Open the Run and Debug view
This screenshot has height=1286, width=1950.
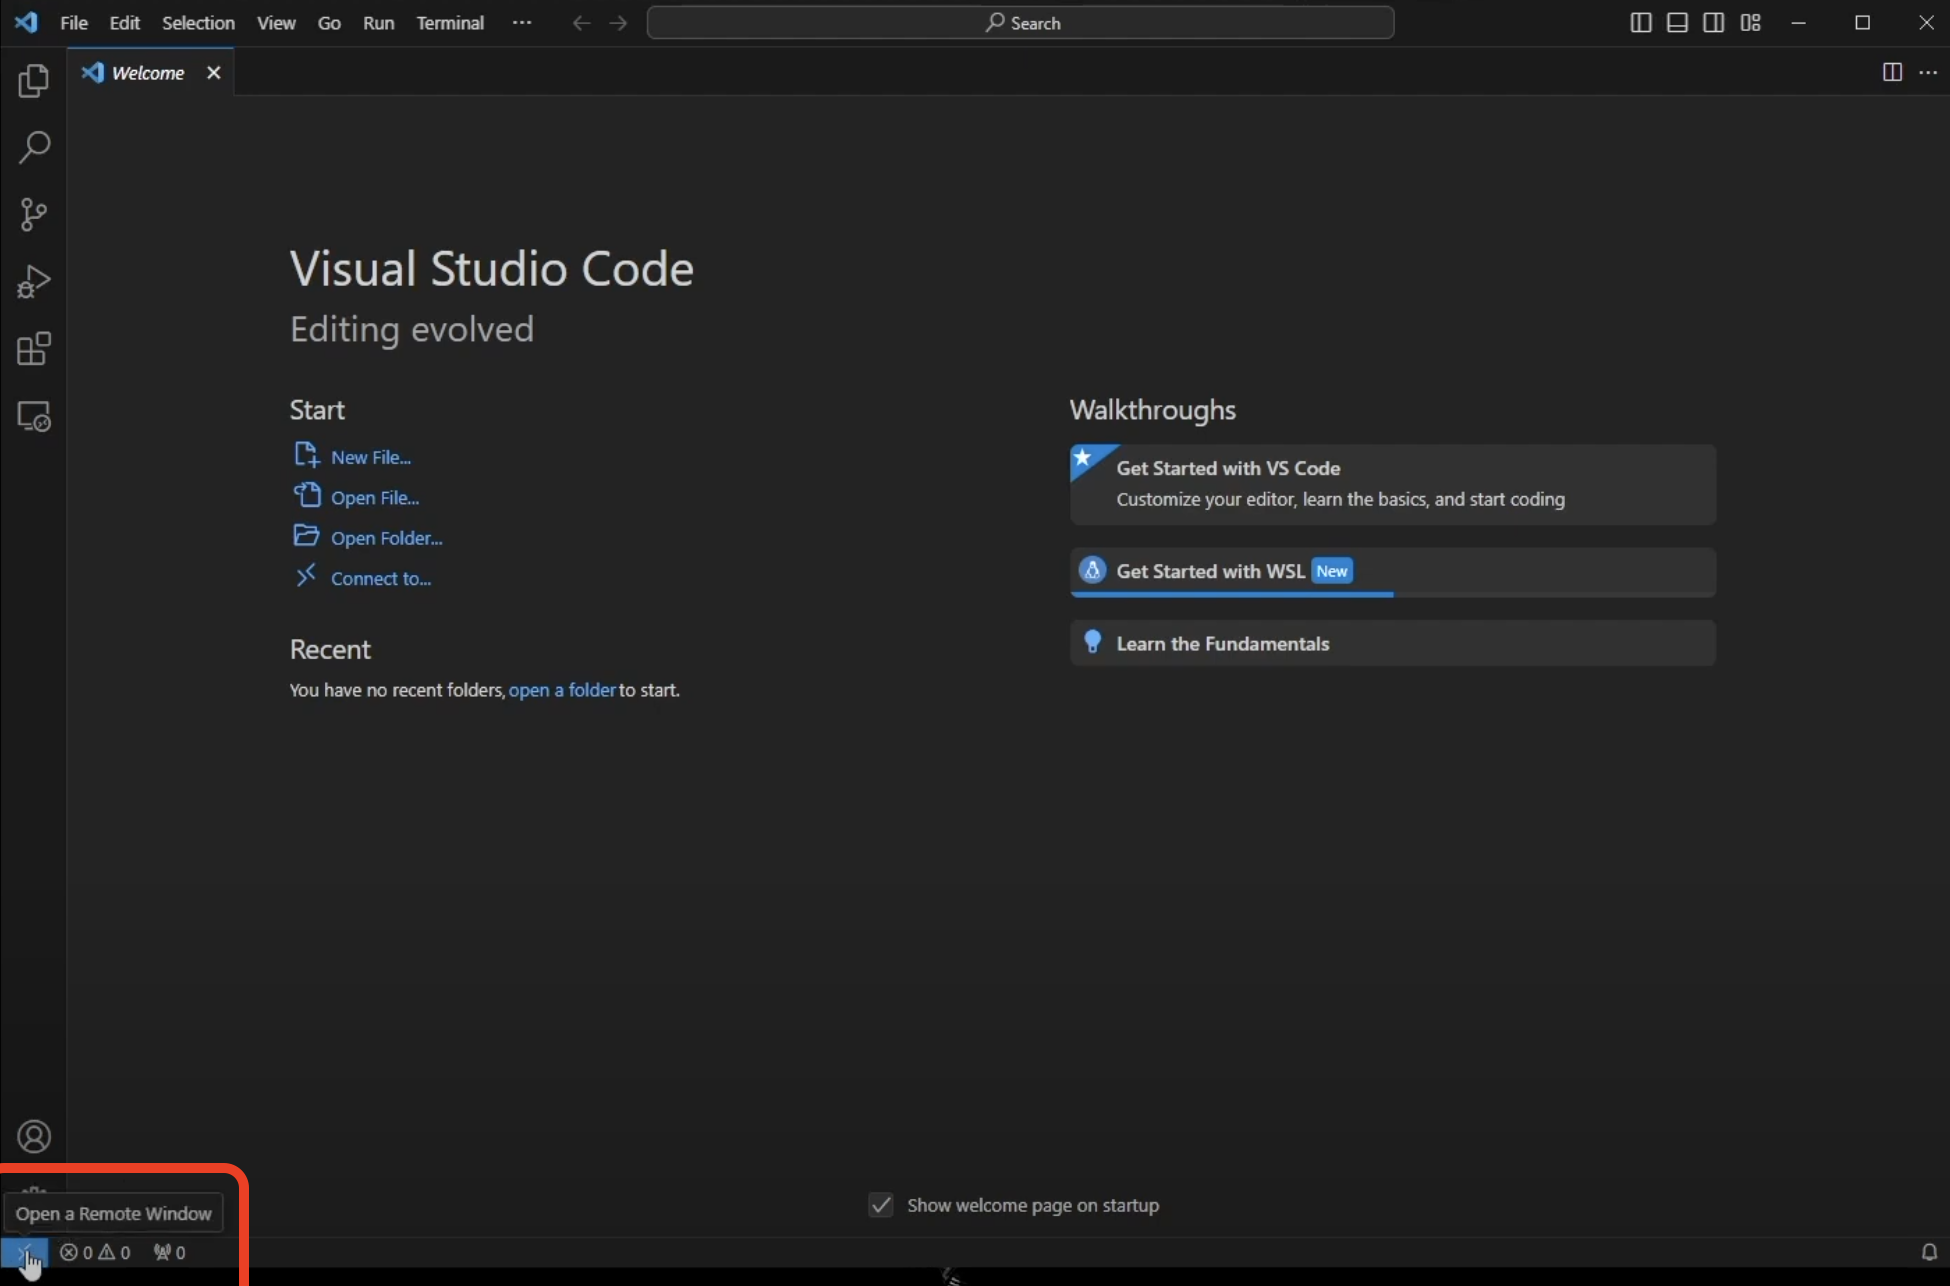[33, 282]
